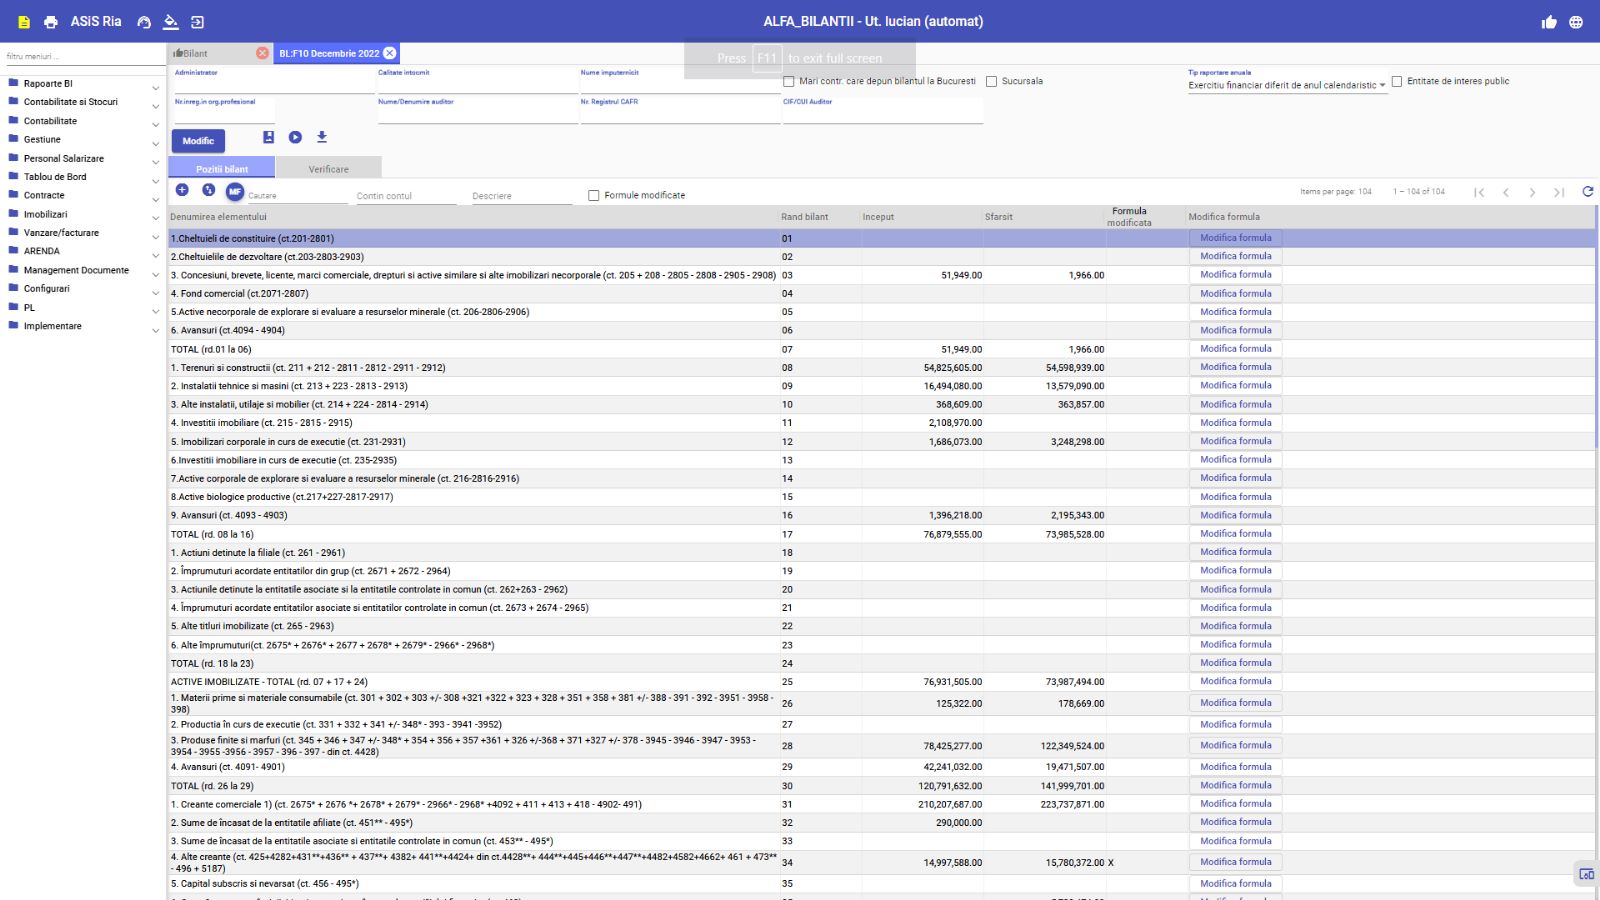Viewport: 1600px width, 900px height.
Task: Expand the Tablou de Bord chevron
Action: [x=155, y=181]
